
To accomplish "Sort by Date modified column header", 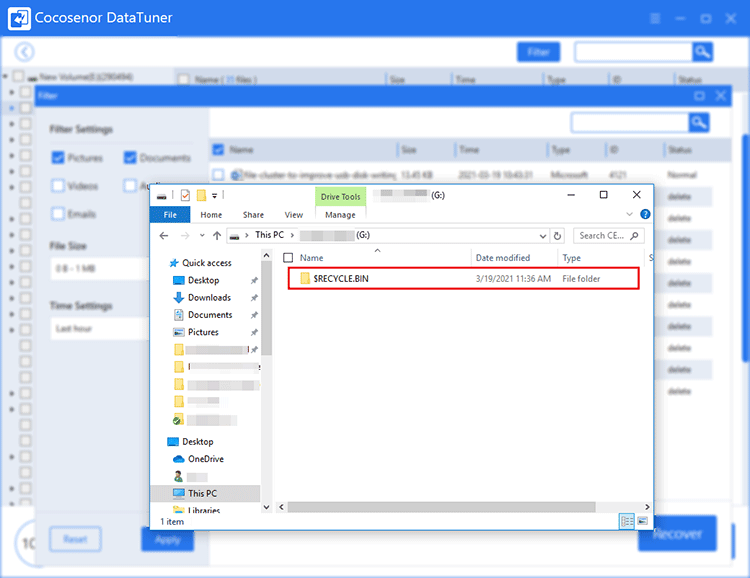I will point(503,258).
